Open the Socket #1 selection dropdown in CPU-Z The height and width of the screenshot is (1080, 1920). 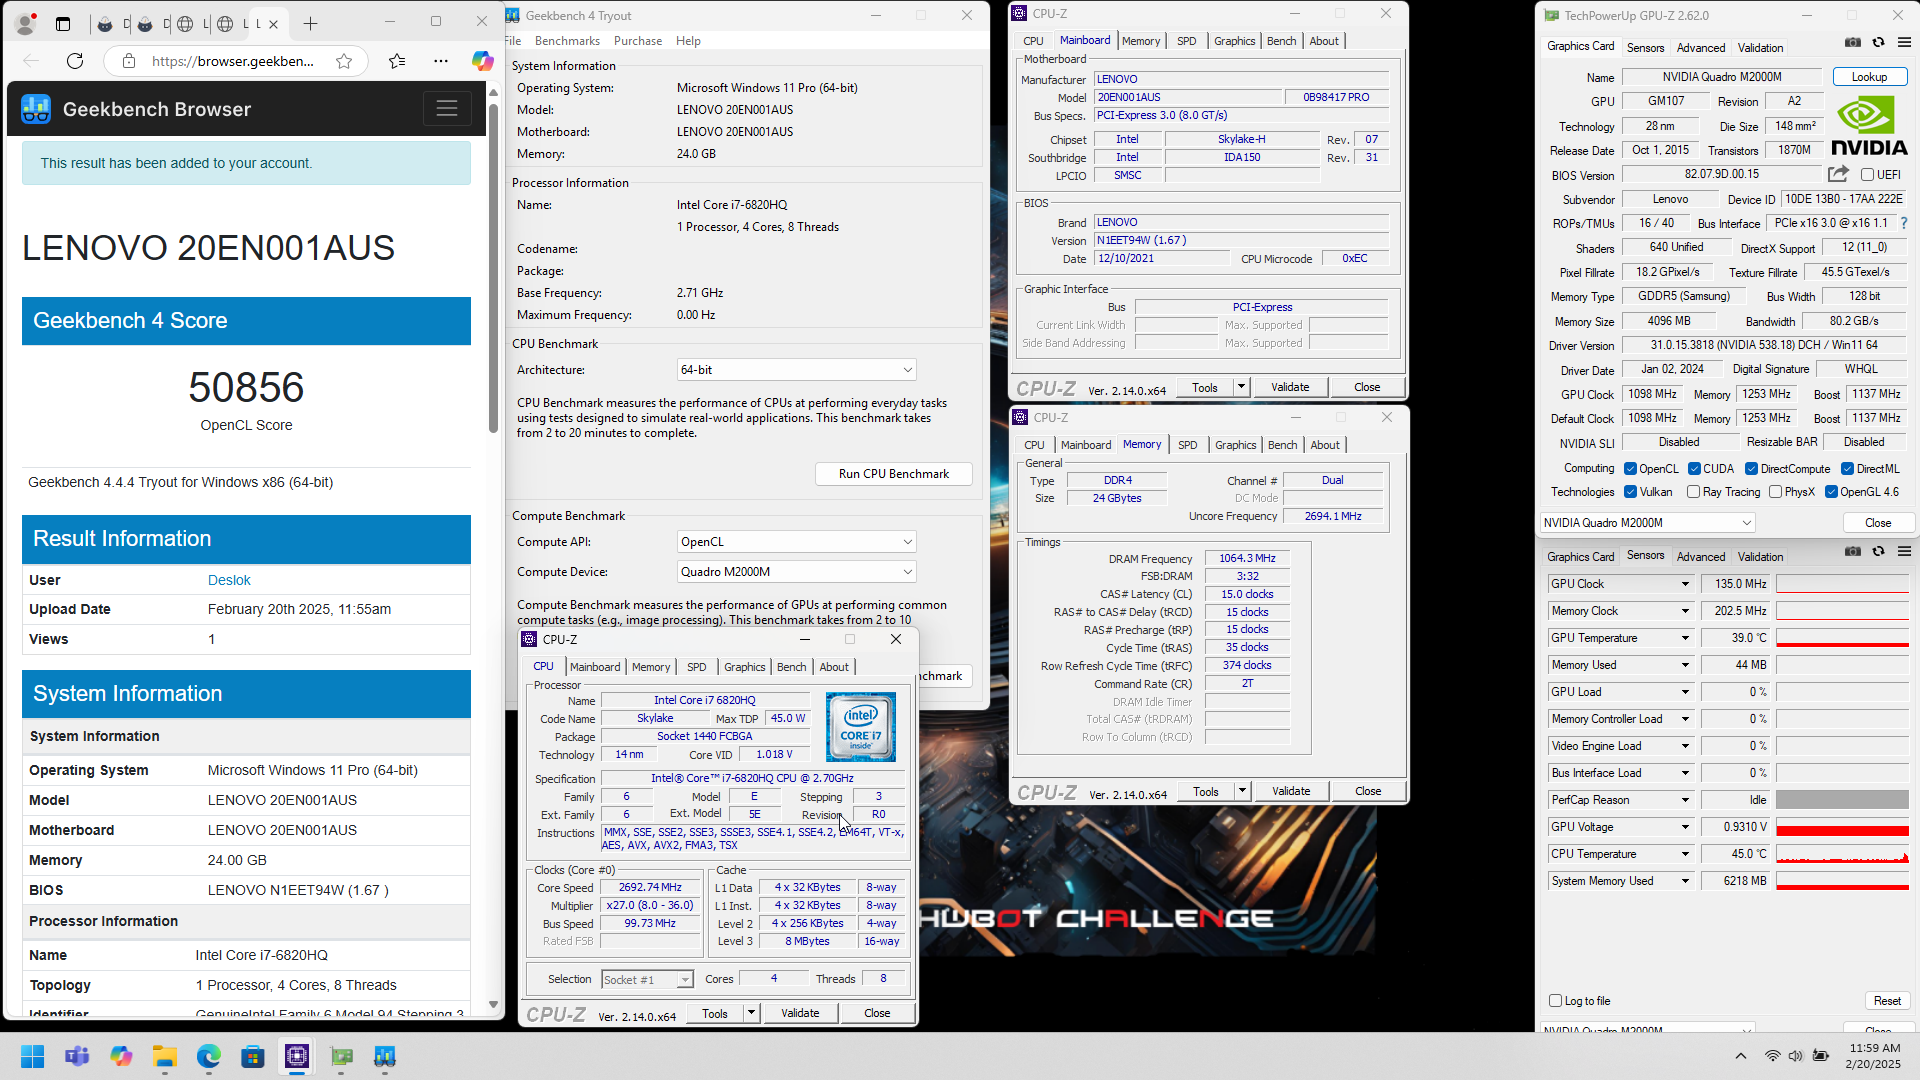tap(647, 980)
